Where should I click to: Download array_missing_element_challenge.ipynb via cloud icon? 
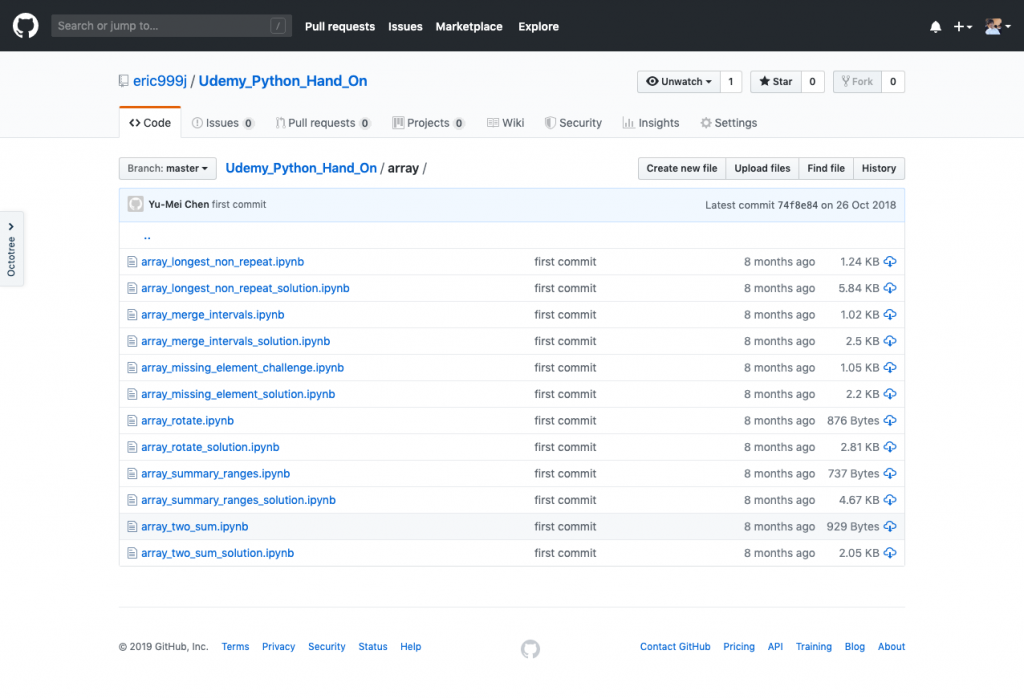coord(889,367)
